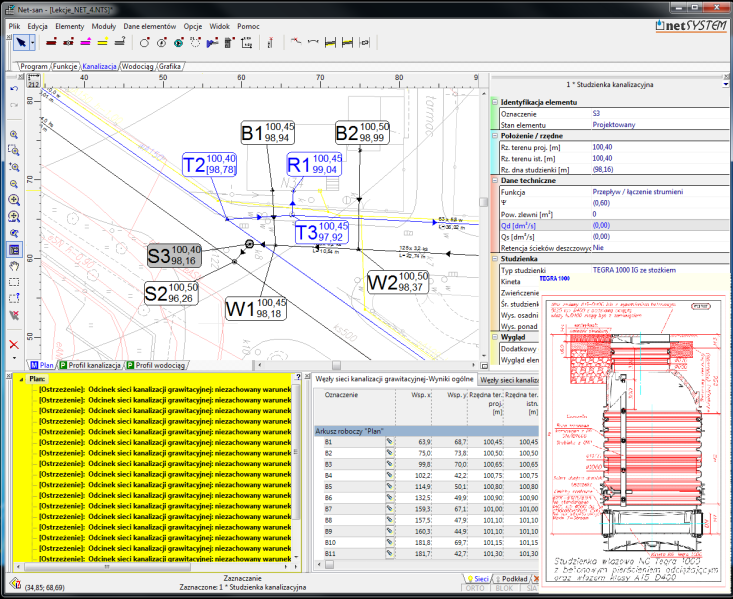Switch to the Podkład layer tab
The image size is (733, 599).
pos(511,579)
